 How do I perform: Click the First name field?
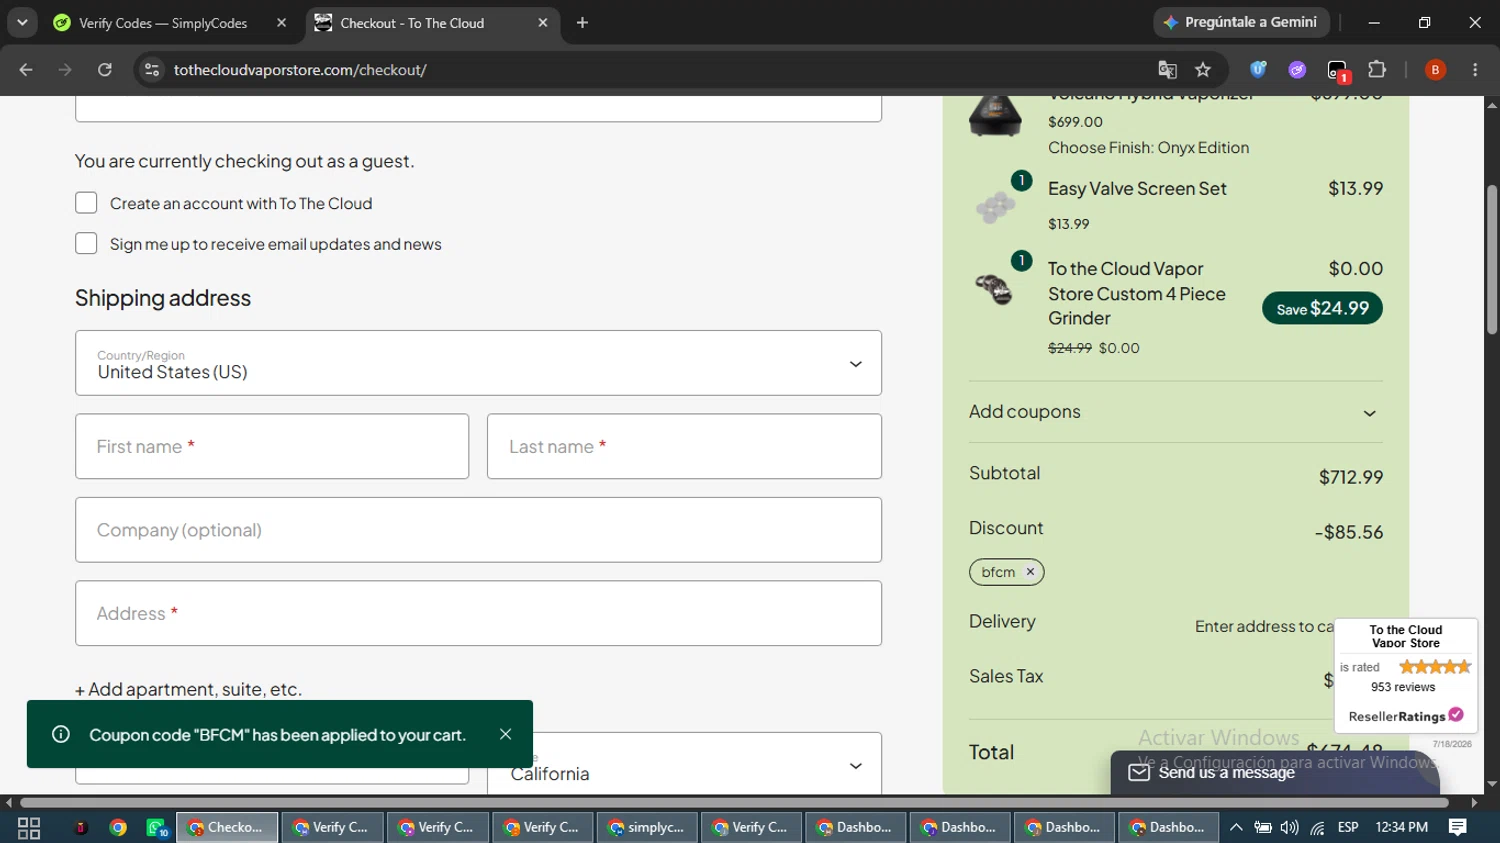[x=272, y=446]
